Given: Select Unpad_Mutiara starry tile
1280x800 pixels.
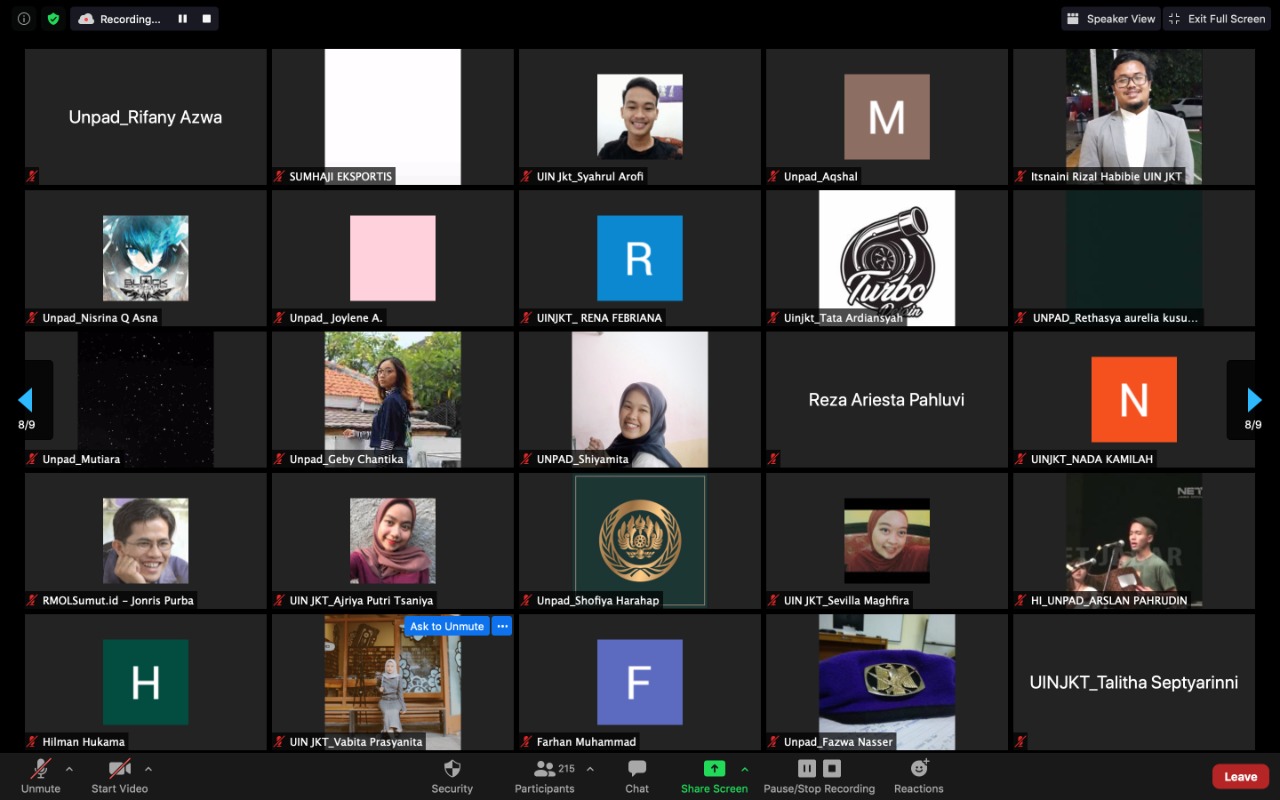Looking at the screenshot, I should [146, 400].
